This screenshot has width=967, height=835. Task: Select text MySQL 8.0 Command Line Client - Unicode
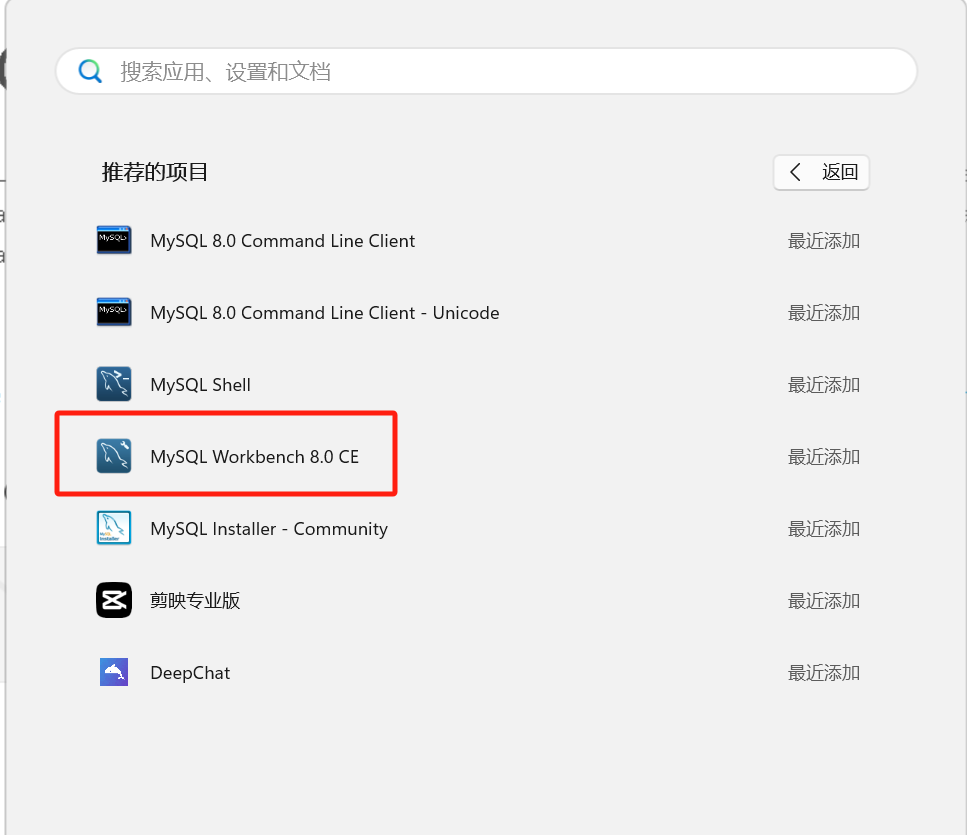tap(325, 313)
